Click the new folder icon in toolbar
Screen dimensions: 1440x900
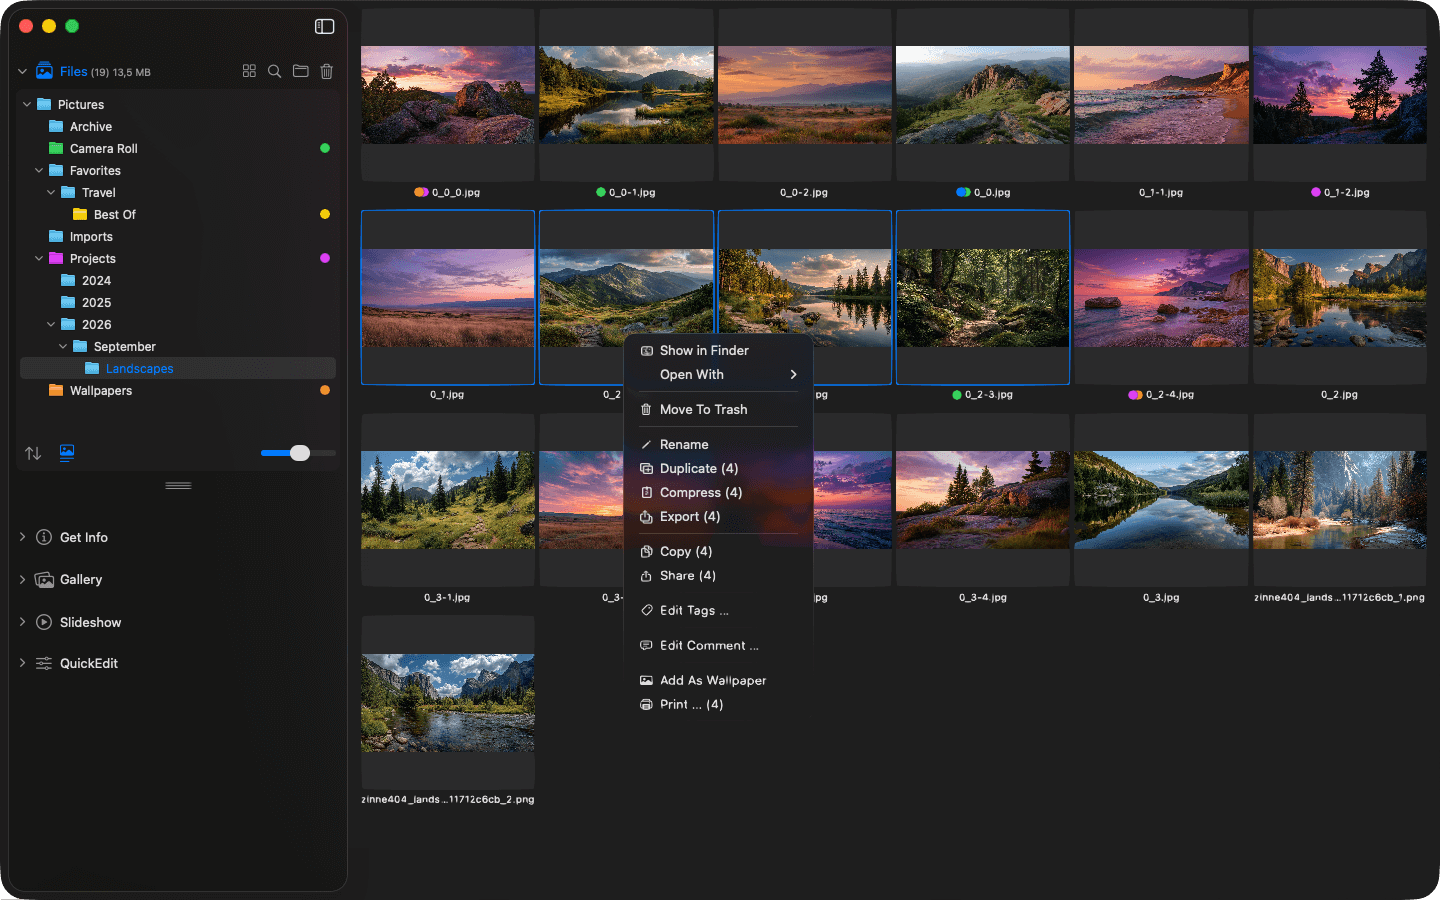point(301,71)
